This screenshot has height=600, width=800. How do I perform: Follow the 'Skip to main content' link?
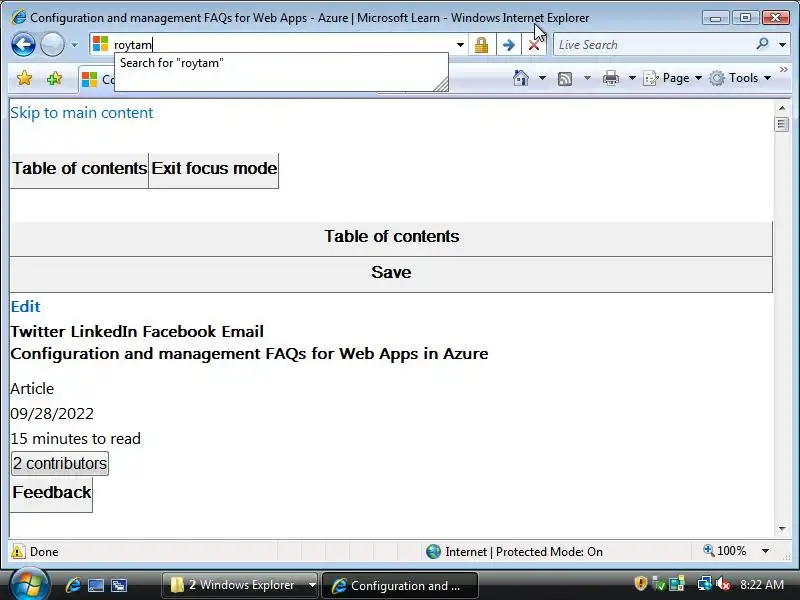coord(82,113)
